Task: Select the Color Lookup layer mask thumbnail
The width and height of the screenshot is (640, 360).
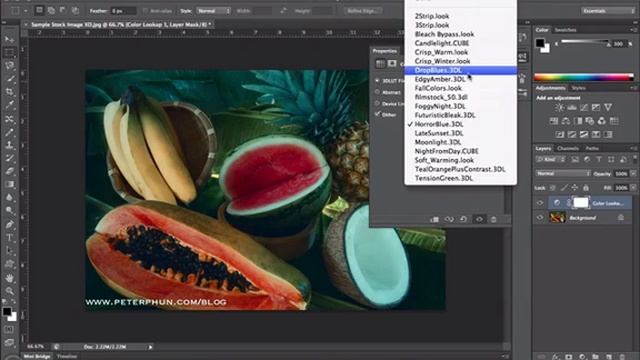Action: pos(581,203)
